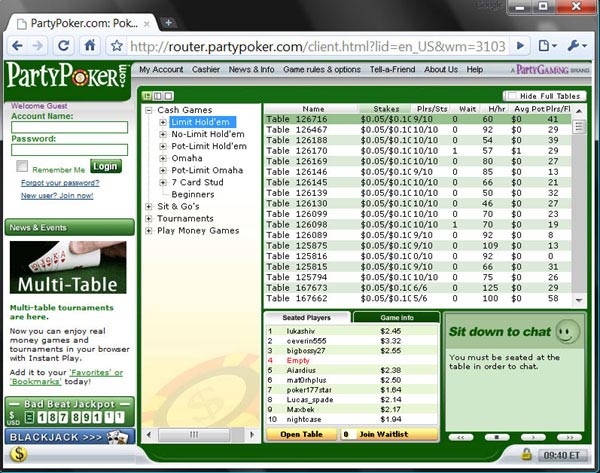Click the Go arrow beside address bar

[x=520, y=46]
